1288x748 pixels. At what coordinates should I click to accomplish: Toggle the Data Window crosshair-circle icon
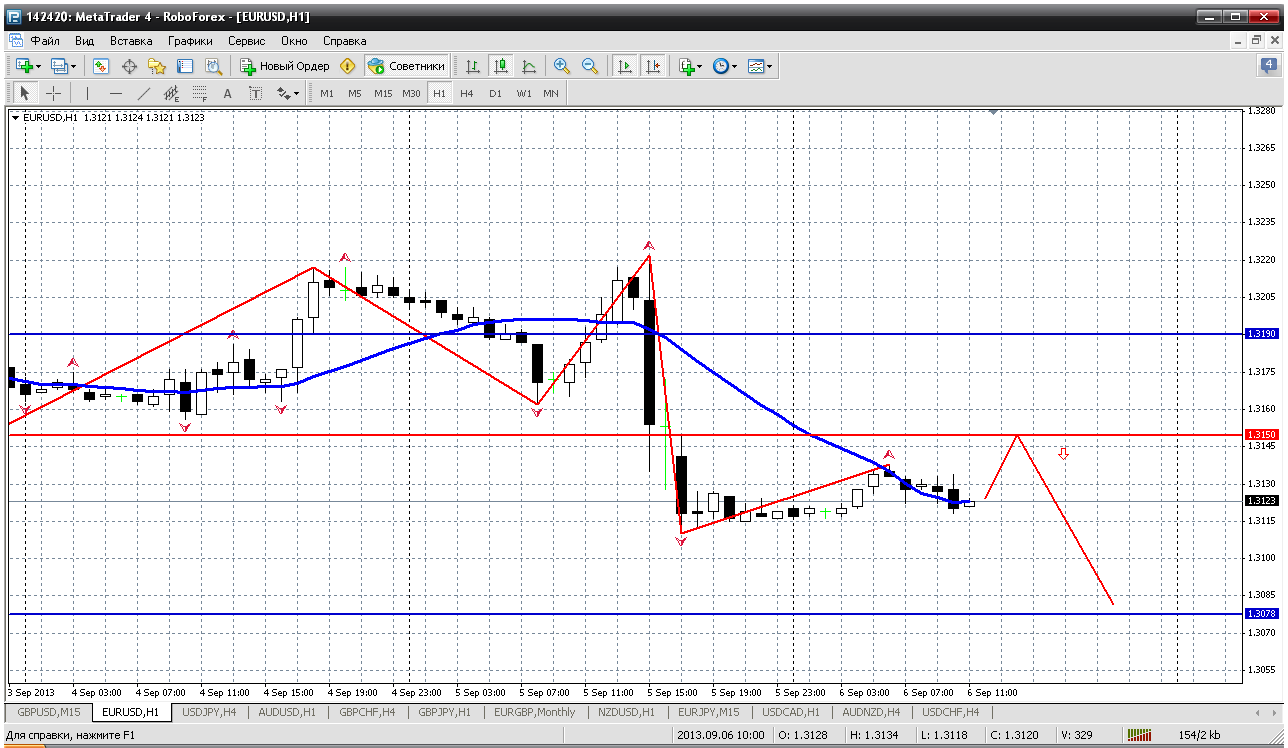coord(129,66)
